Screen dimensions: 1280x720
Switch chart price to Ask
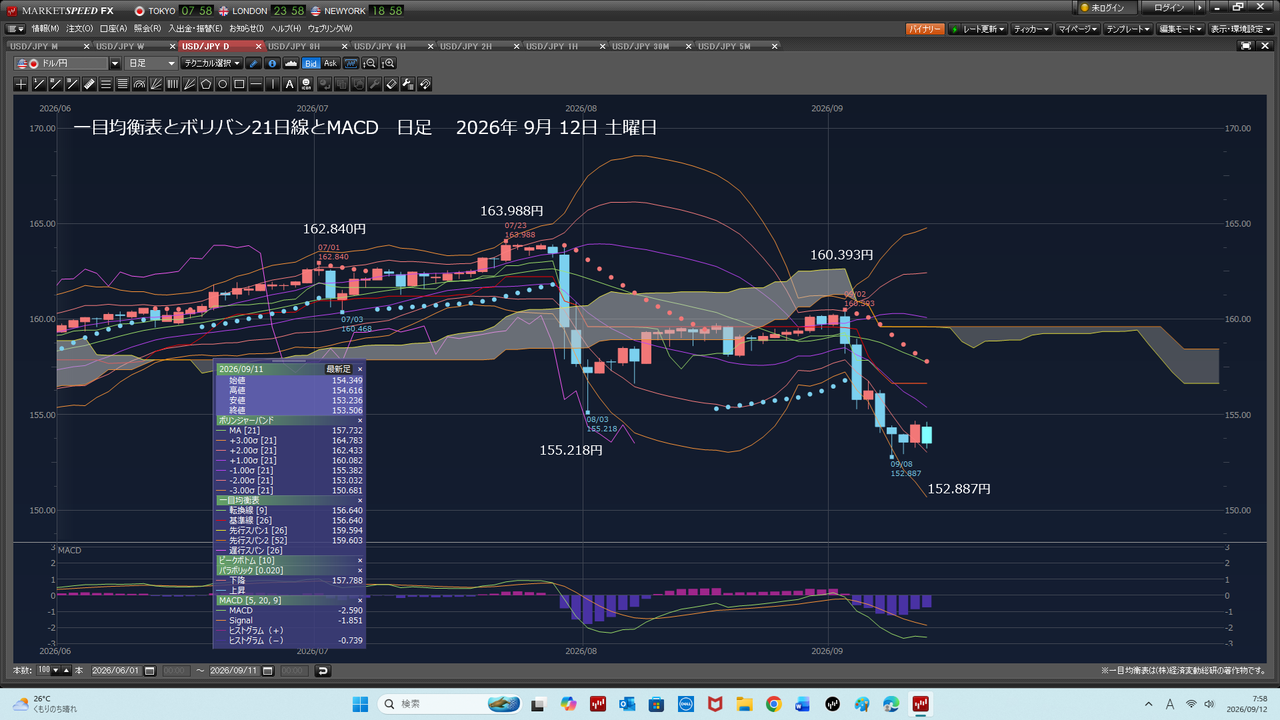pos(331,63)
